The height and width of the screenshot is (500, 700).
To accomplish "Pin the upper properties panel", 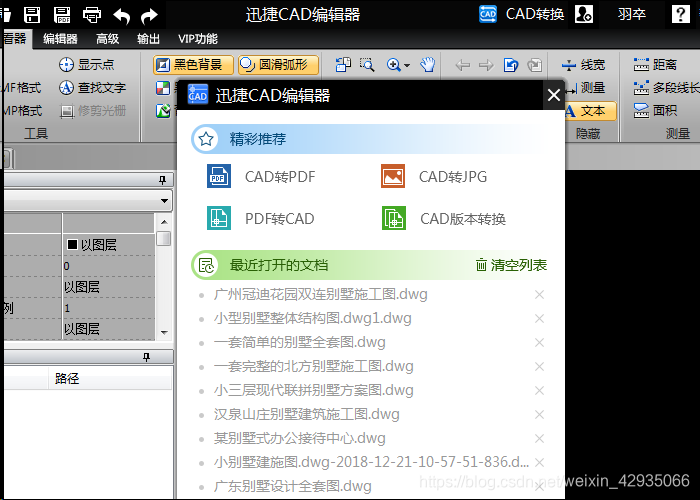I will [x=162, y=180].
